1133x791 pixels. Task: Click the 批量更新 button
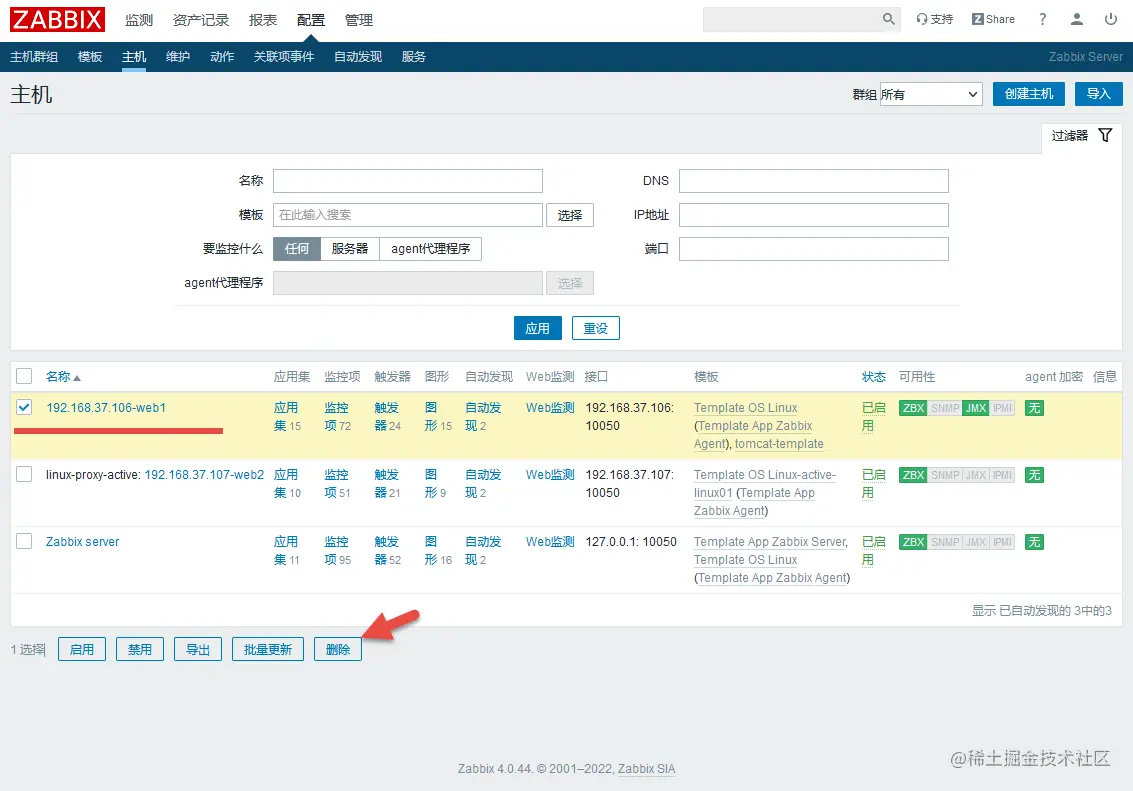click(267, 649)
